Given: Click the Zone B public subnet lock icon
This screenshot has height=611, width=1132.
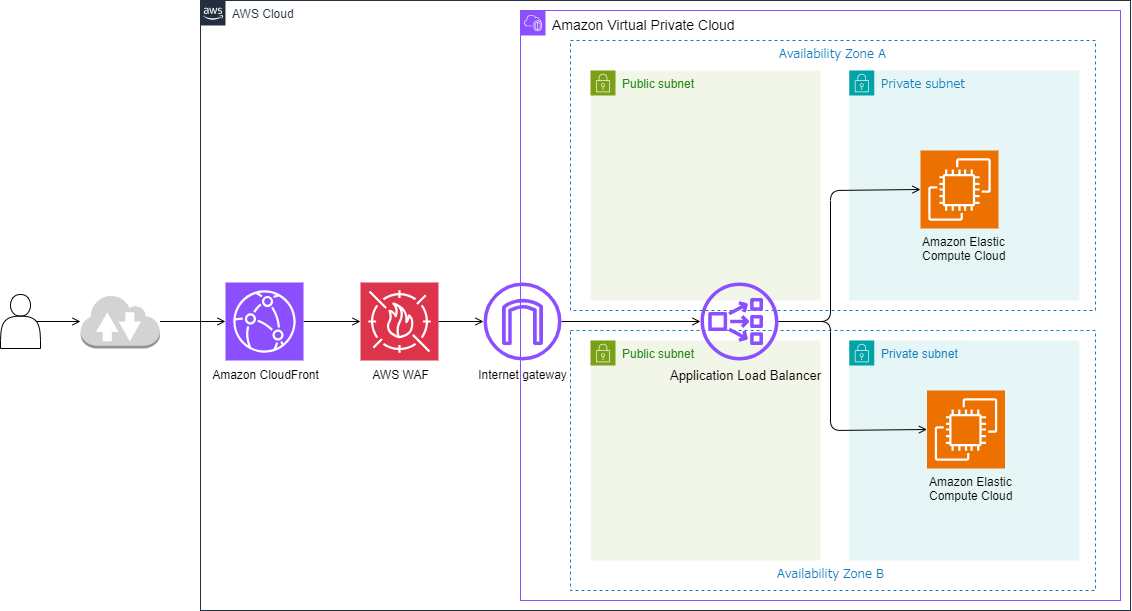Looking at the screenshot, I should coord(603,353).
